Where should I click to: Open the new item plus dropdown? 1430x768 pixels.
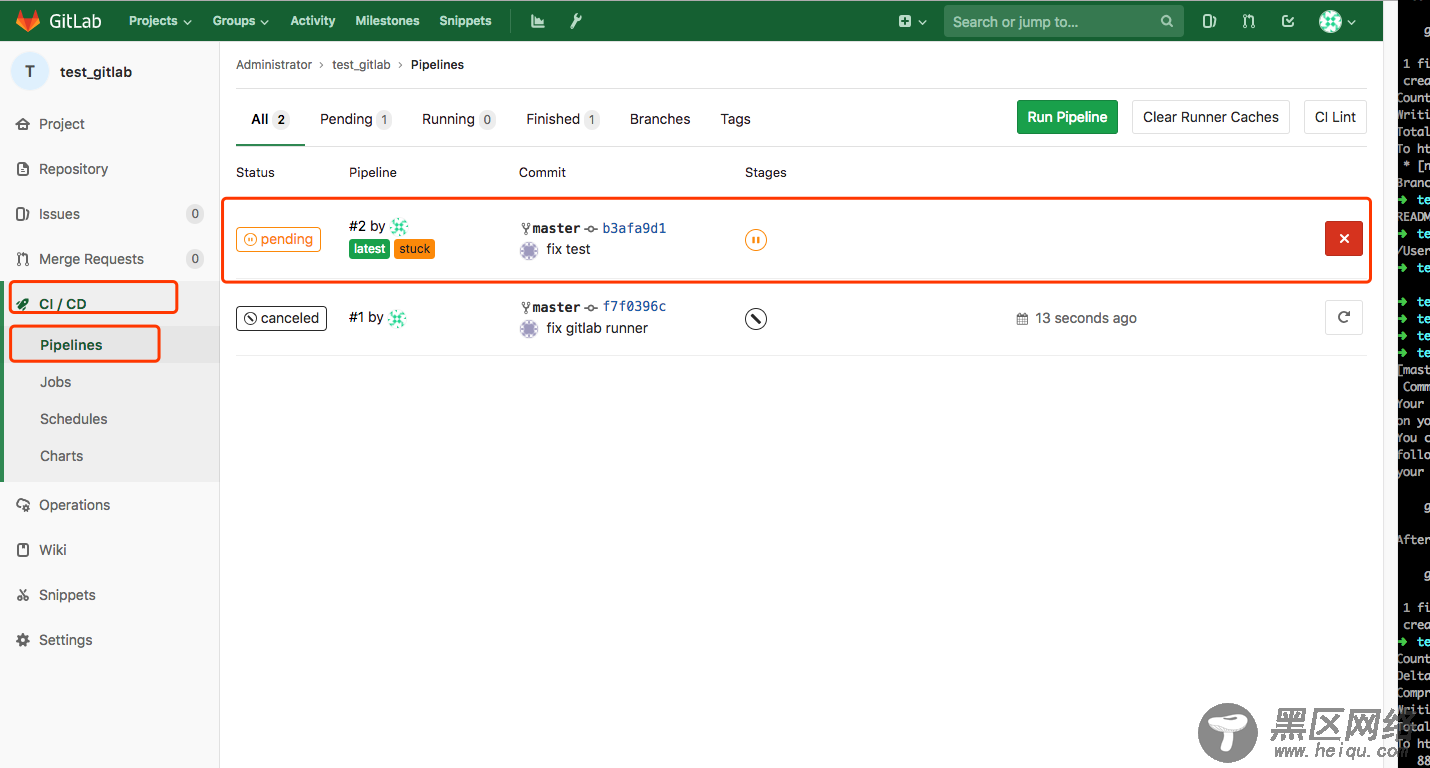(912, 21)
